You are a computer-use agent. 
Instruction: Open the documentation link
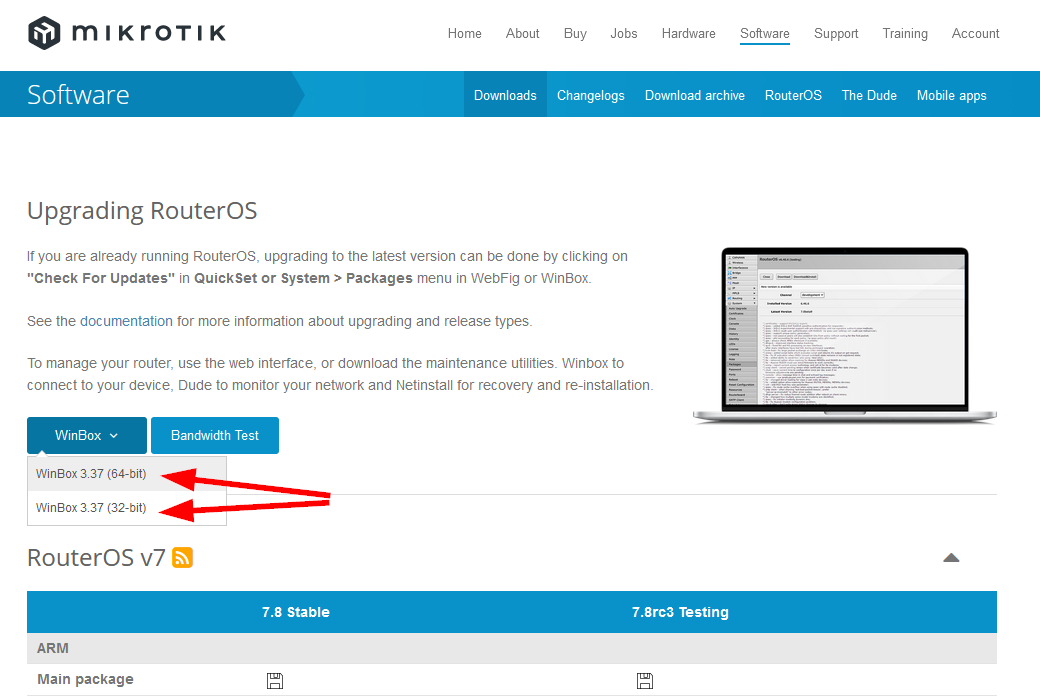pyautogui.click(x=126, y=321)
